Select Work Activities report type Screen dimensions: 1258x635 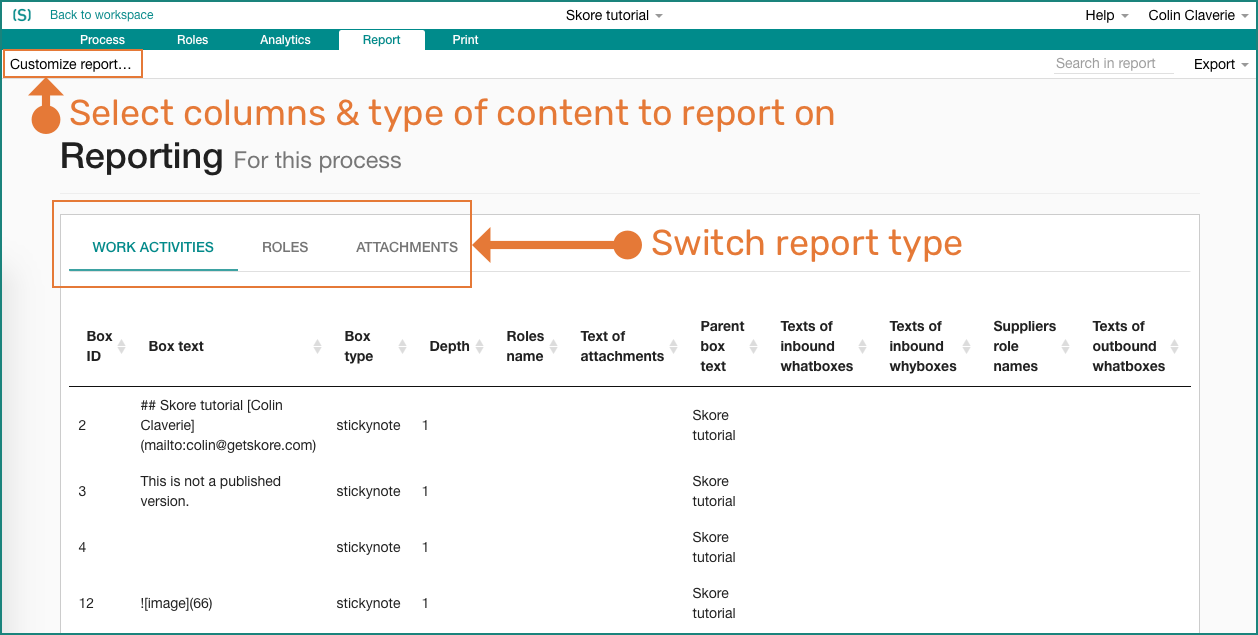click(x=153, y=247)
